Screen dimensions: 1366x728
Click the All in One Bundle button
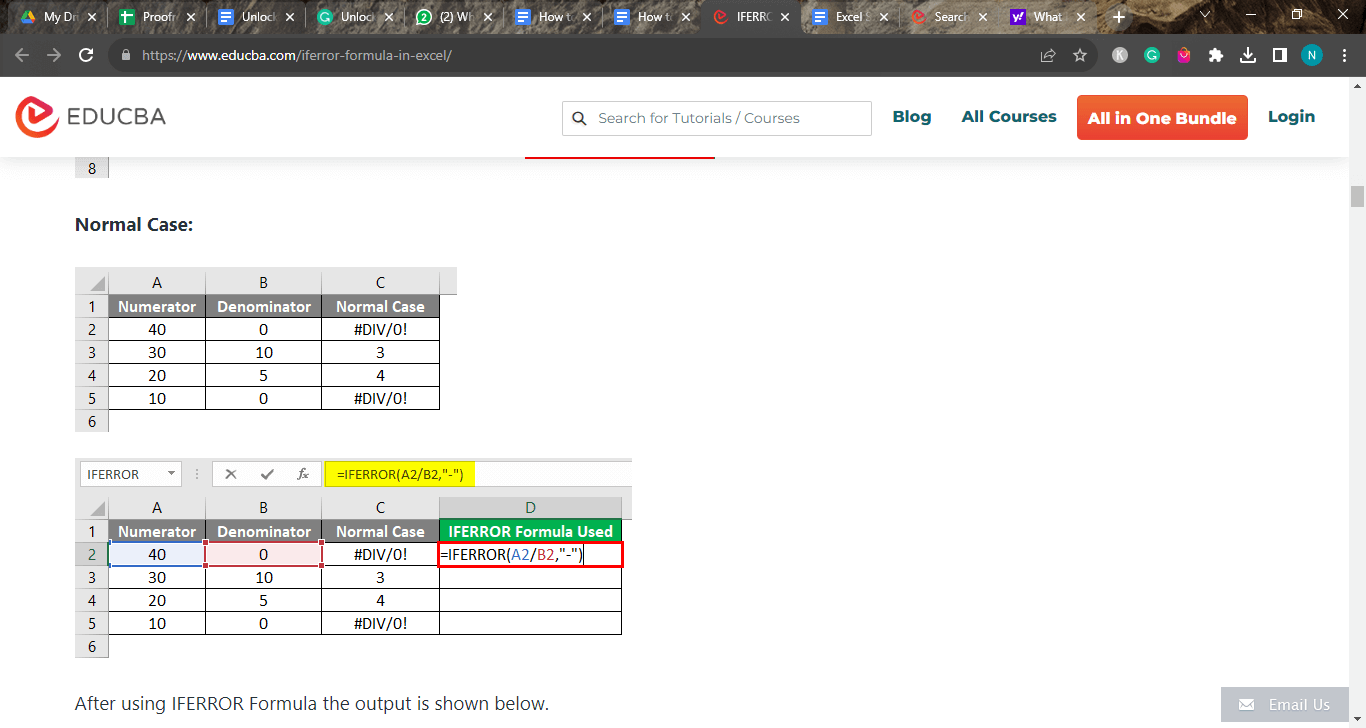pyautogui.click(x=1162, y=118)
